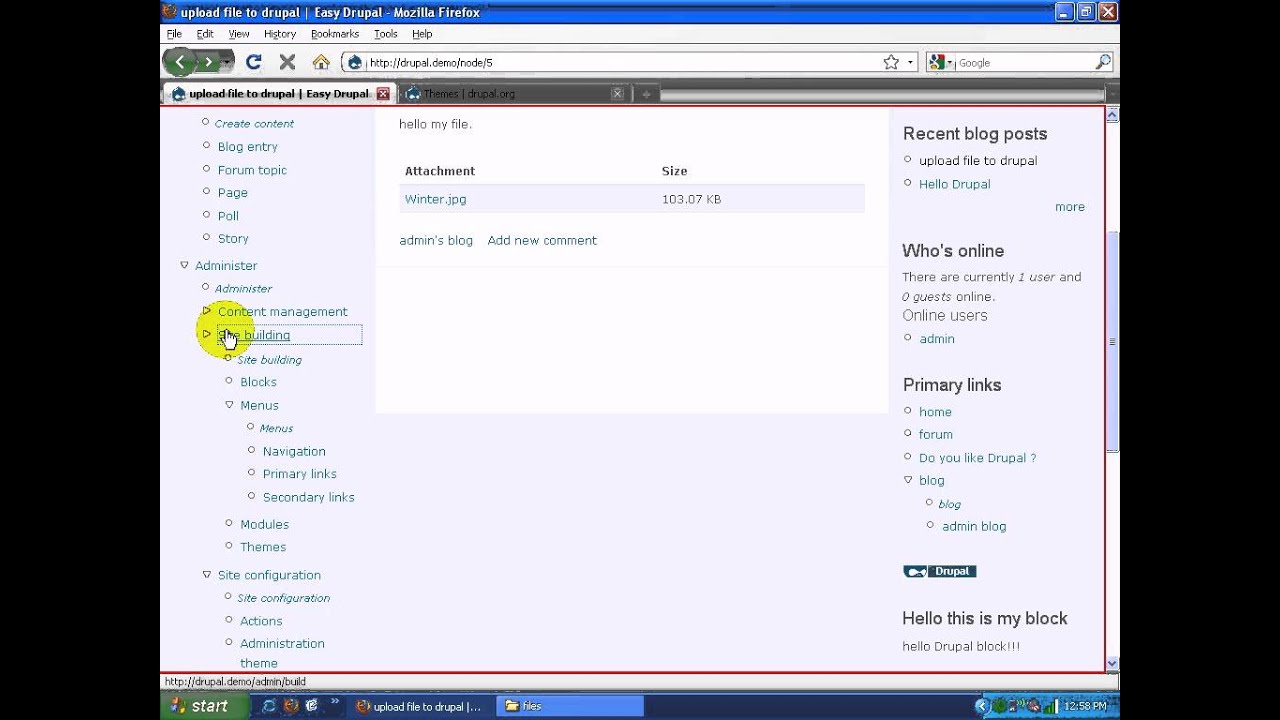The width and height of the screenshot is (1280, 720).
Task: Open the 'more' recent blog posts link
Action: tap(1069, 207)
